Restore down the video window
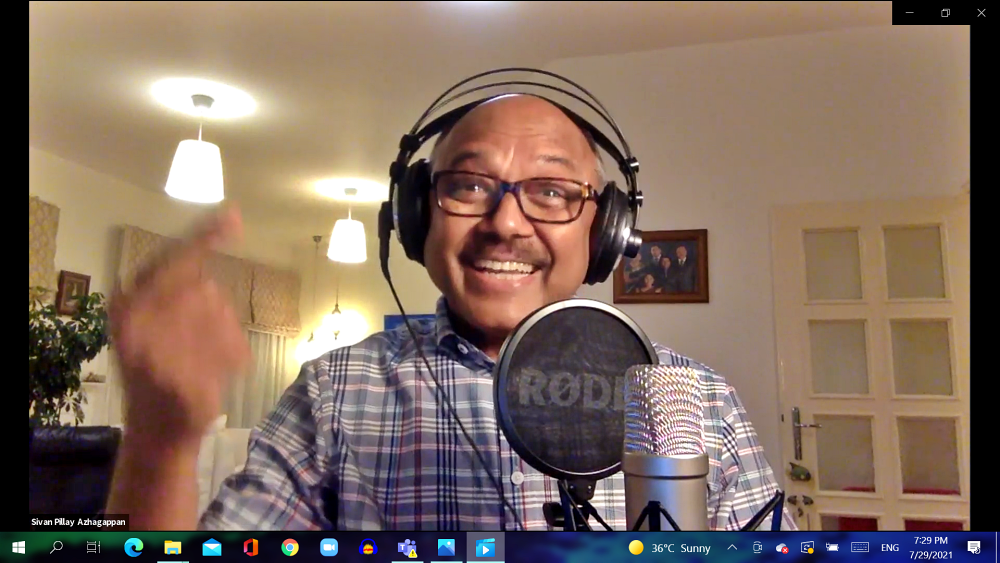1000x563 pixels. pyautogui.click(x=945, y=12)
